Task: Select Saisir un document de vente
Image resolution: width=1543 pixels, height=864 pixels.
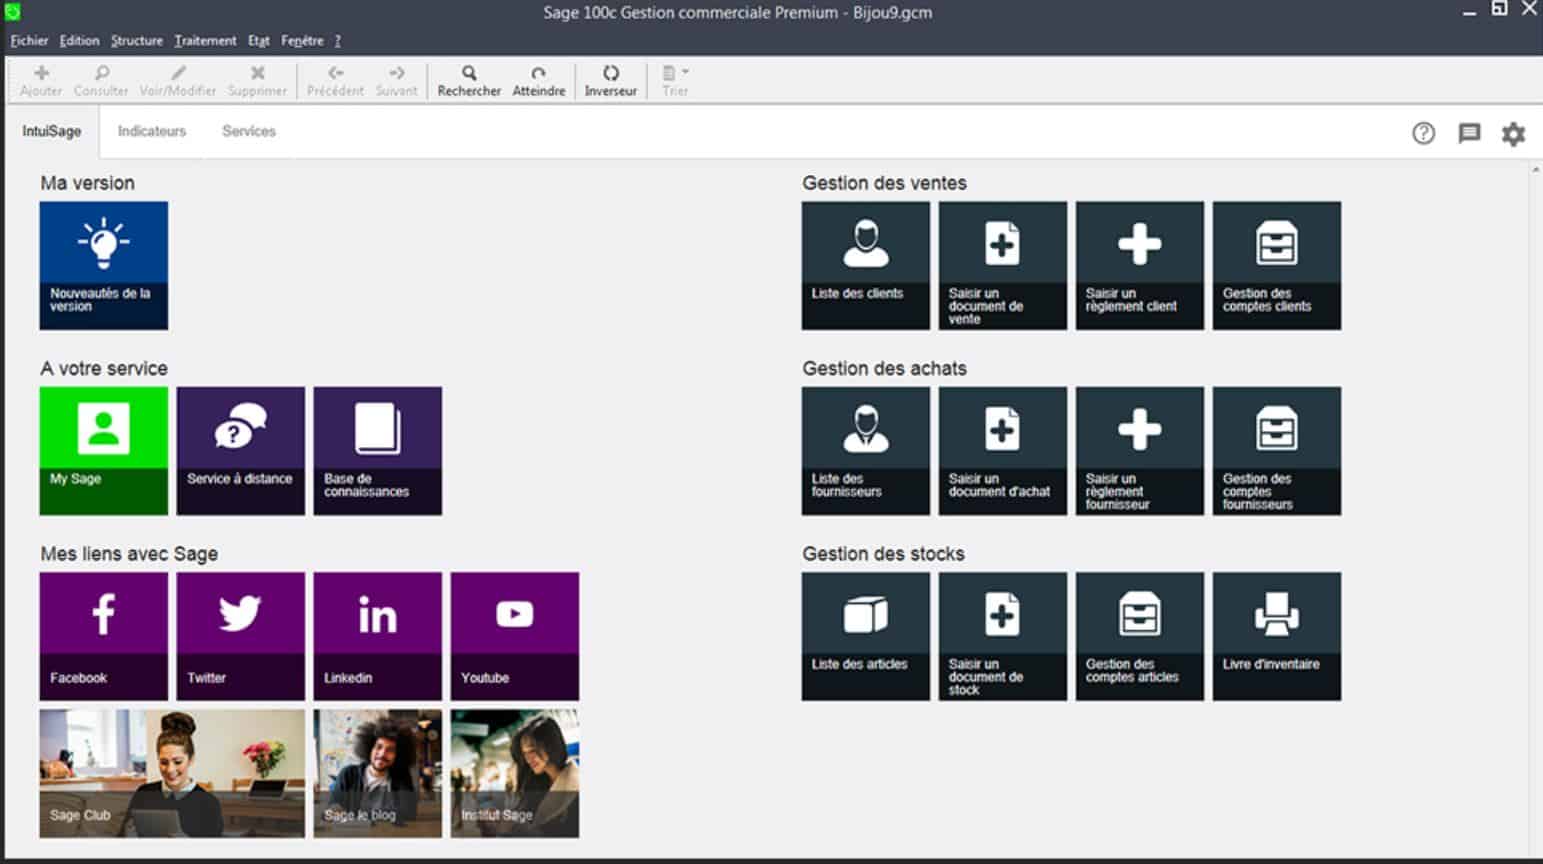Action: click(1002, 264)
